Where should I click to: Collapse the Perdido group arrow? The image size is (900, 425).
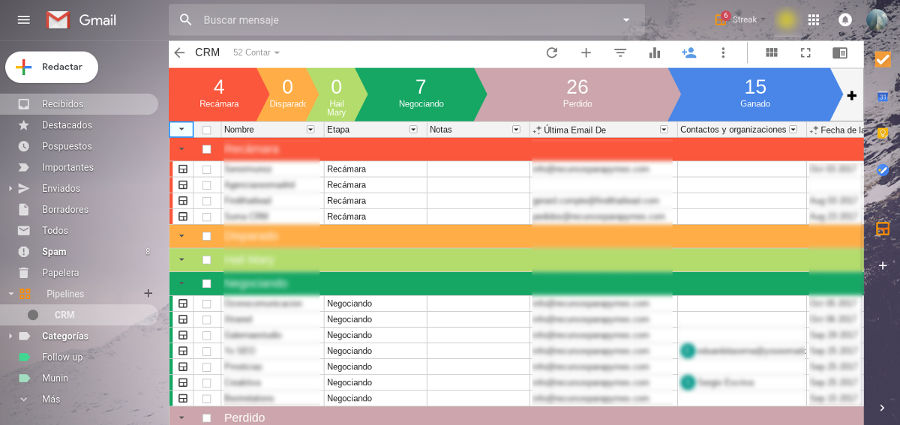[x=182, y=418]
